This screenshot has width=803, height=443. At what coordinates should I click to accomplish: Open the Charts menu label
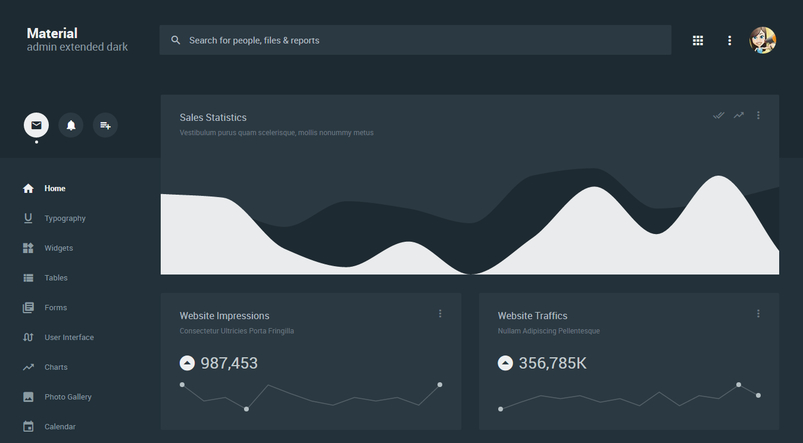(x=56, y=367)
